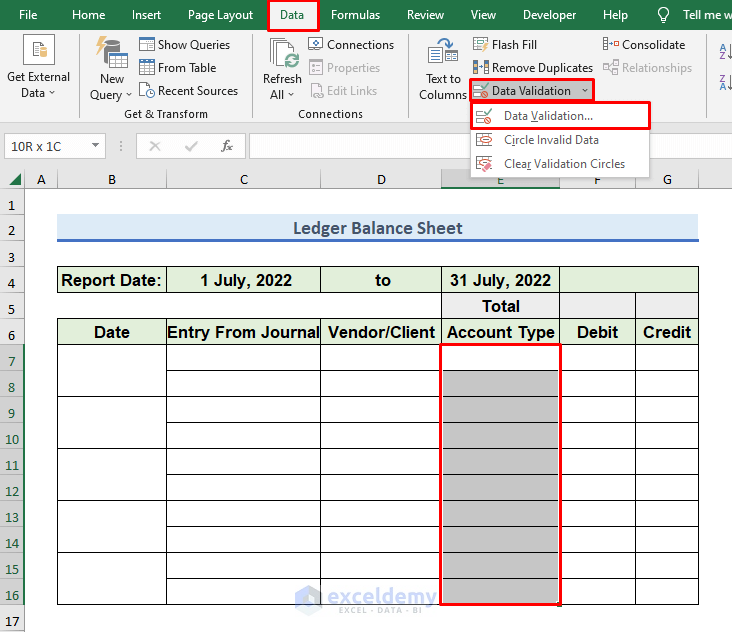
Task: Click the Tell me lightbulb icon
Action: point(663,15)
